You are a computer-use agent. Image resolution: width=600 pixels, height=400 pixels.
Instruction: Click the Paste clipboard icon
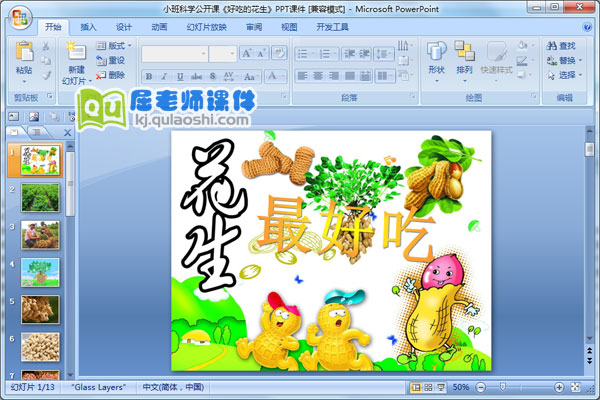[24, 51]
